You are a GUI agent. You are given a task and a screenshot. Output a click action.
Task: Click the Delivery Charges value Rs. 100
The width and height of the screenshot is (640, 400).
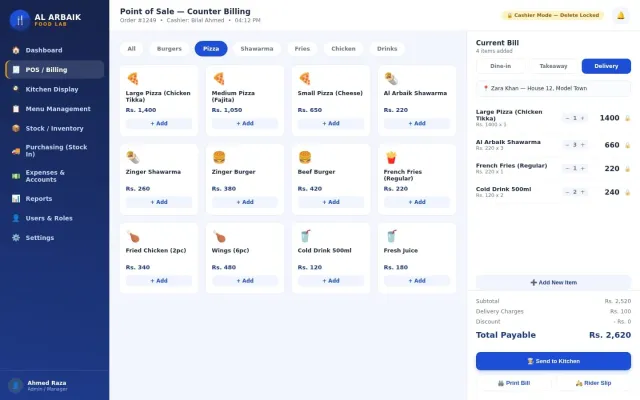click(620, 311)
